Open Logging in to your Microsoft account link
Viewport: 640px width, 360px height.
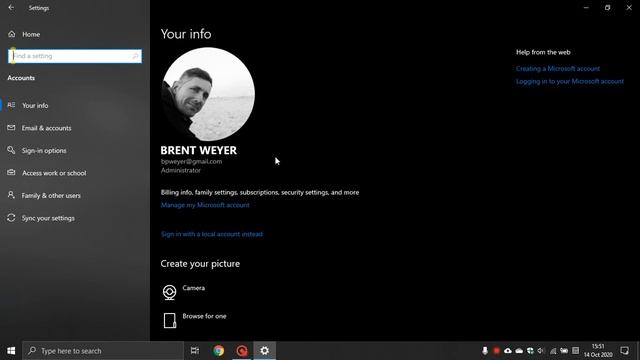click(x=570, y=81)
